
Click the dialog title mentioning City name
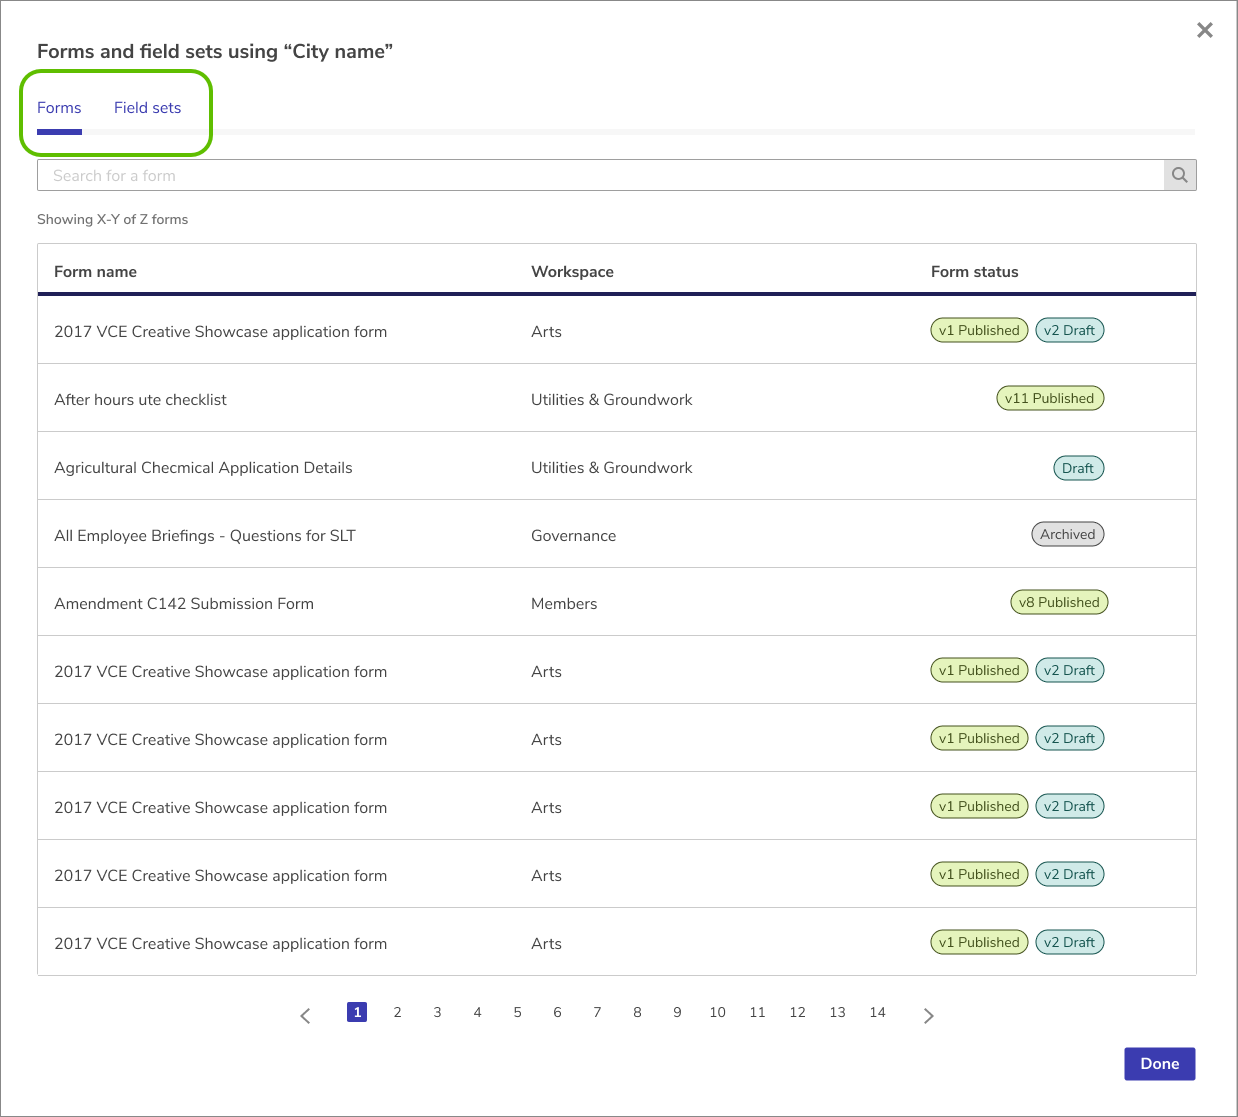[215, 52]
